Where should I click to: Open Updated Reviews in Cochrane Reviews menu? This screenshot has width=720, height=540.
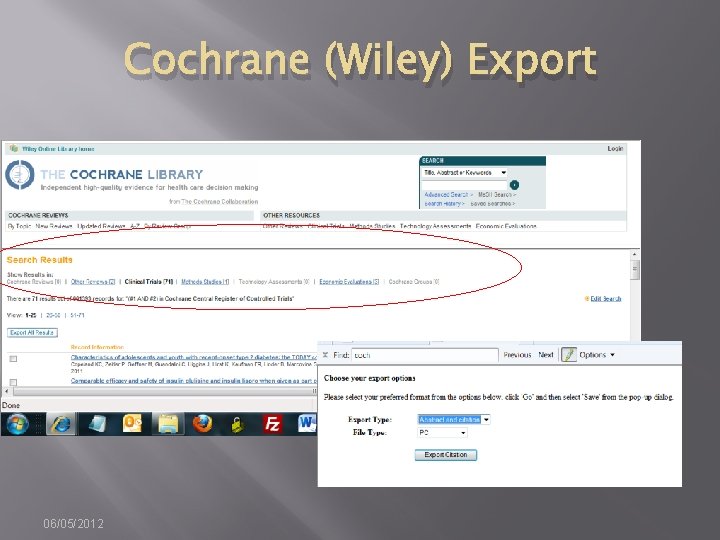coord(101,226)
